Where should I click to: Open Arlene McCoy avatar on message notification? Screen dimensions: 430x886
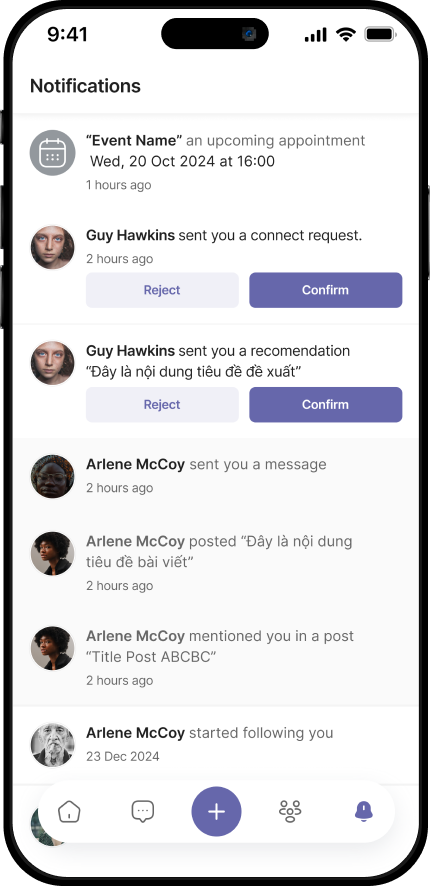(x=53, y=476)
